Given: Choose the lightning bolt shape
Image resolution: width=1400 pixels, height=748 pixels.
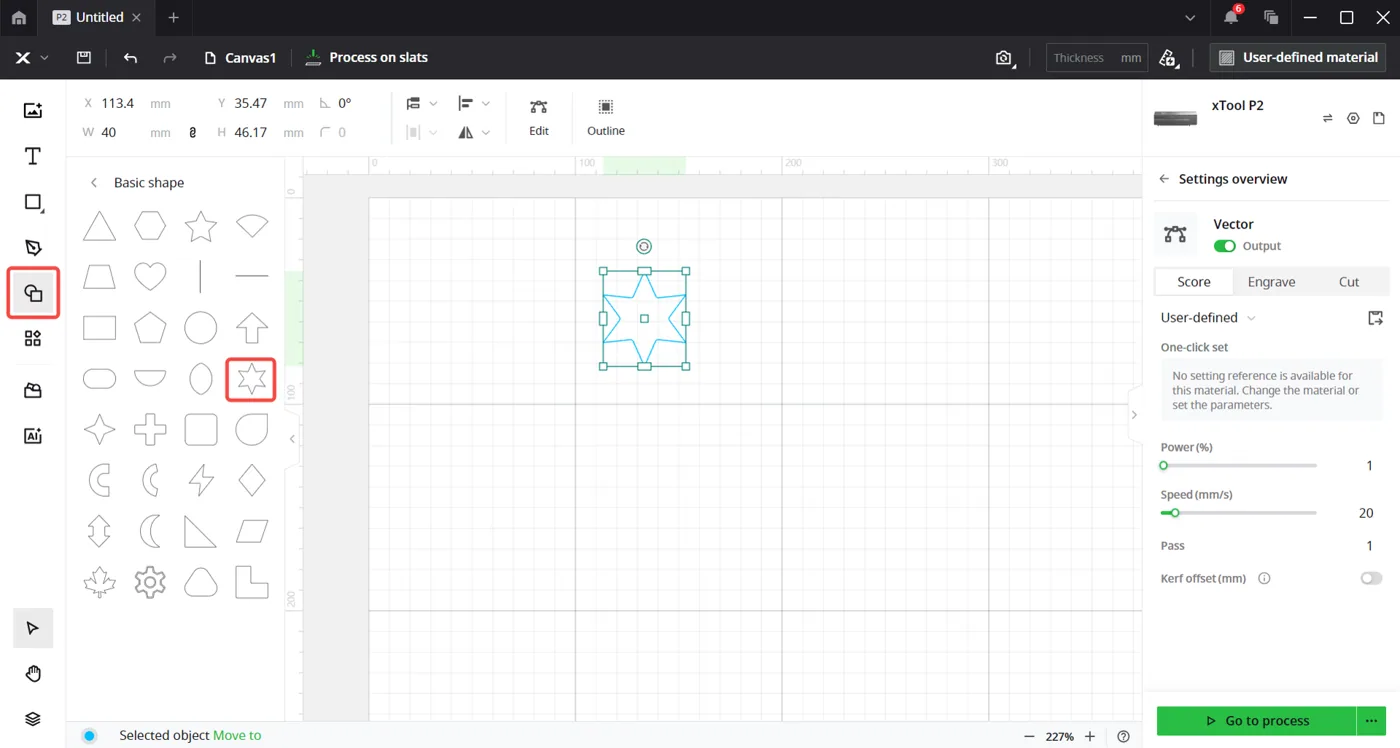Looking at the screenshot, I should (x=201, y=480).
